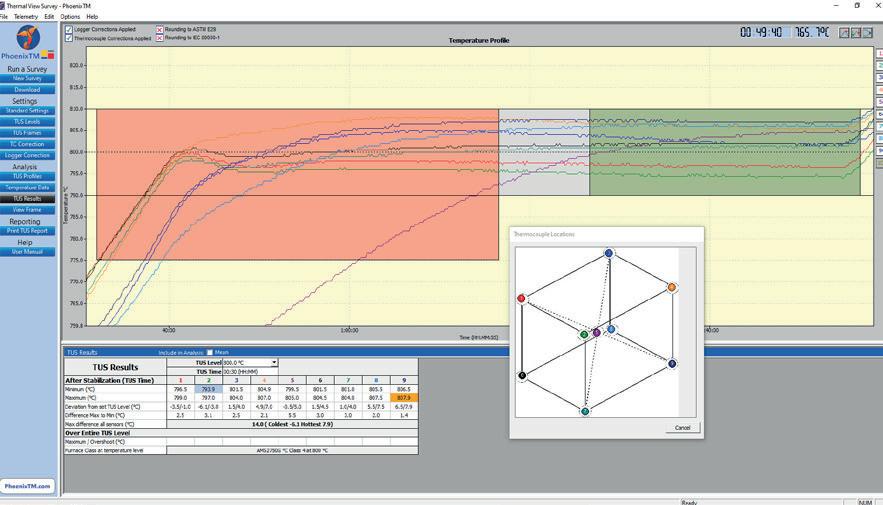
Task: Select teal bottom thermocouple node on cube
Action: tap(585, 412)
